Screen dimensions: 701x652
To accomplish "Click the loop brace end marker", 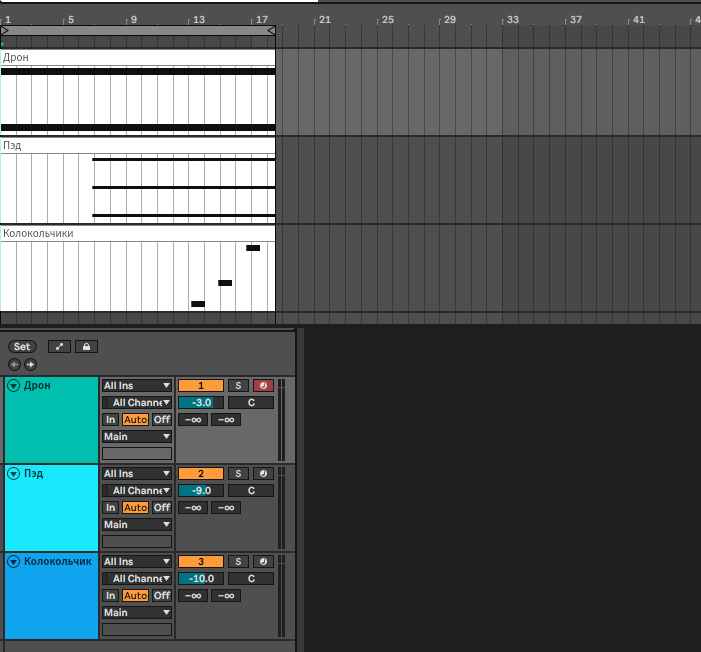I will coord(271,30).
